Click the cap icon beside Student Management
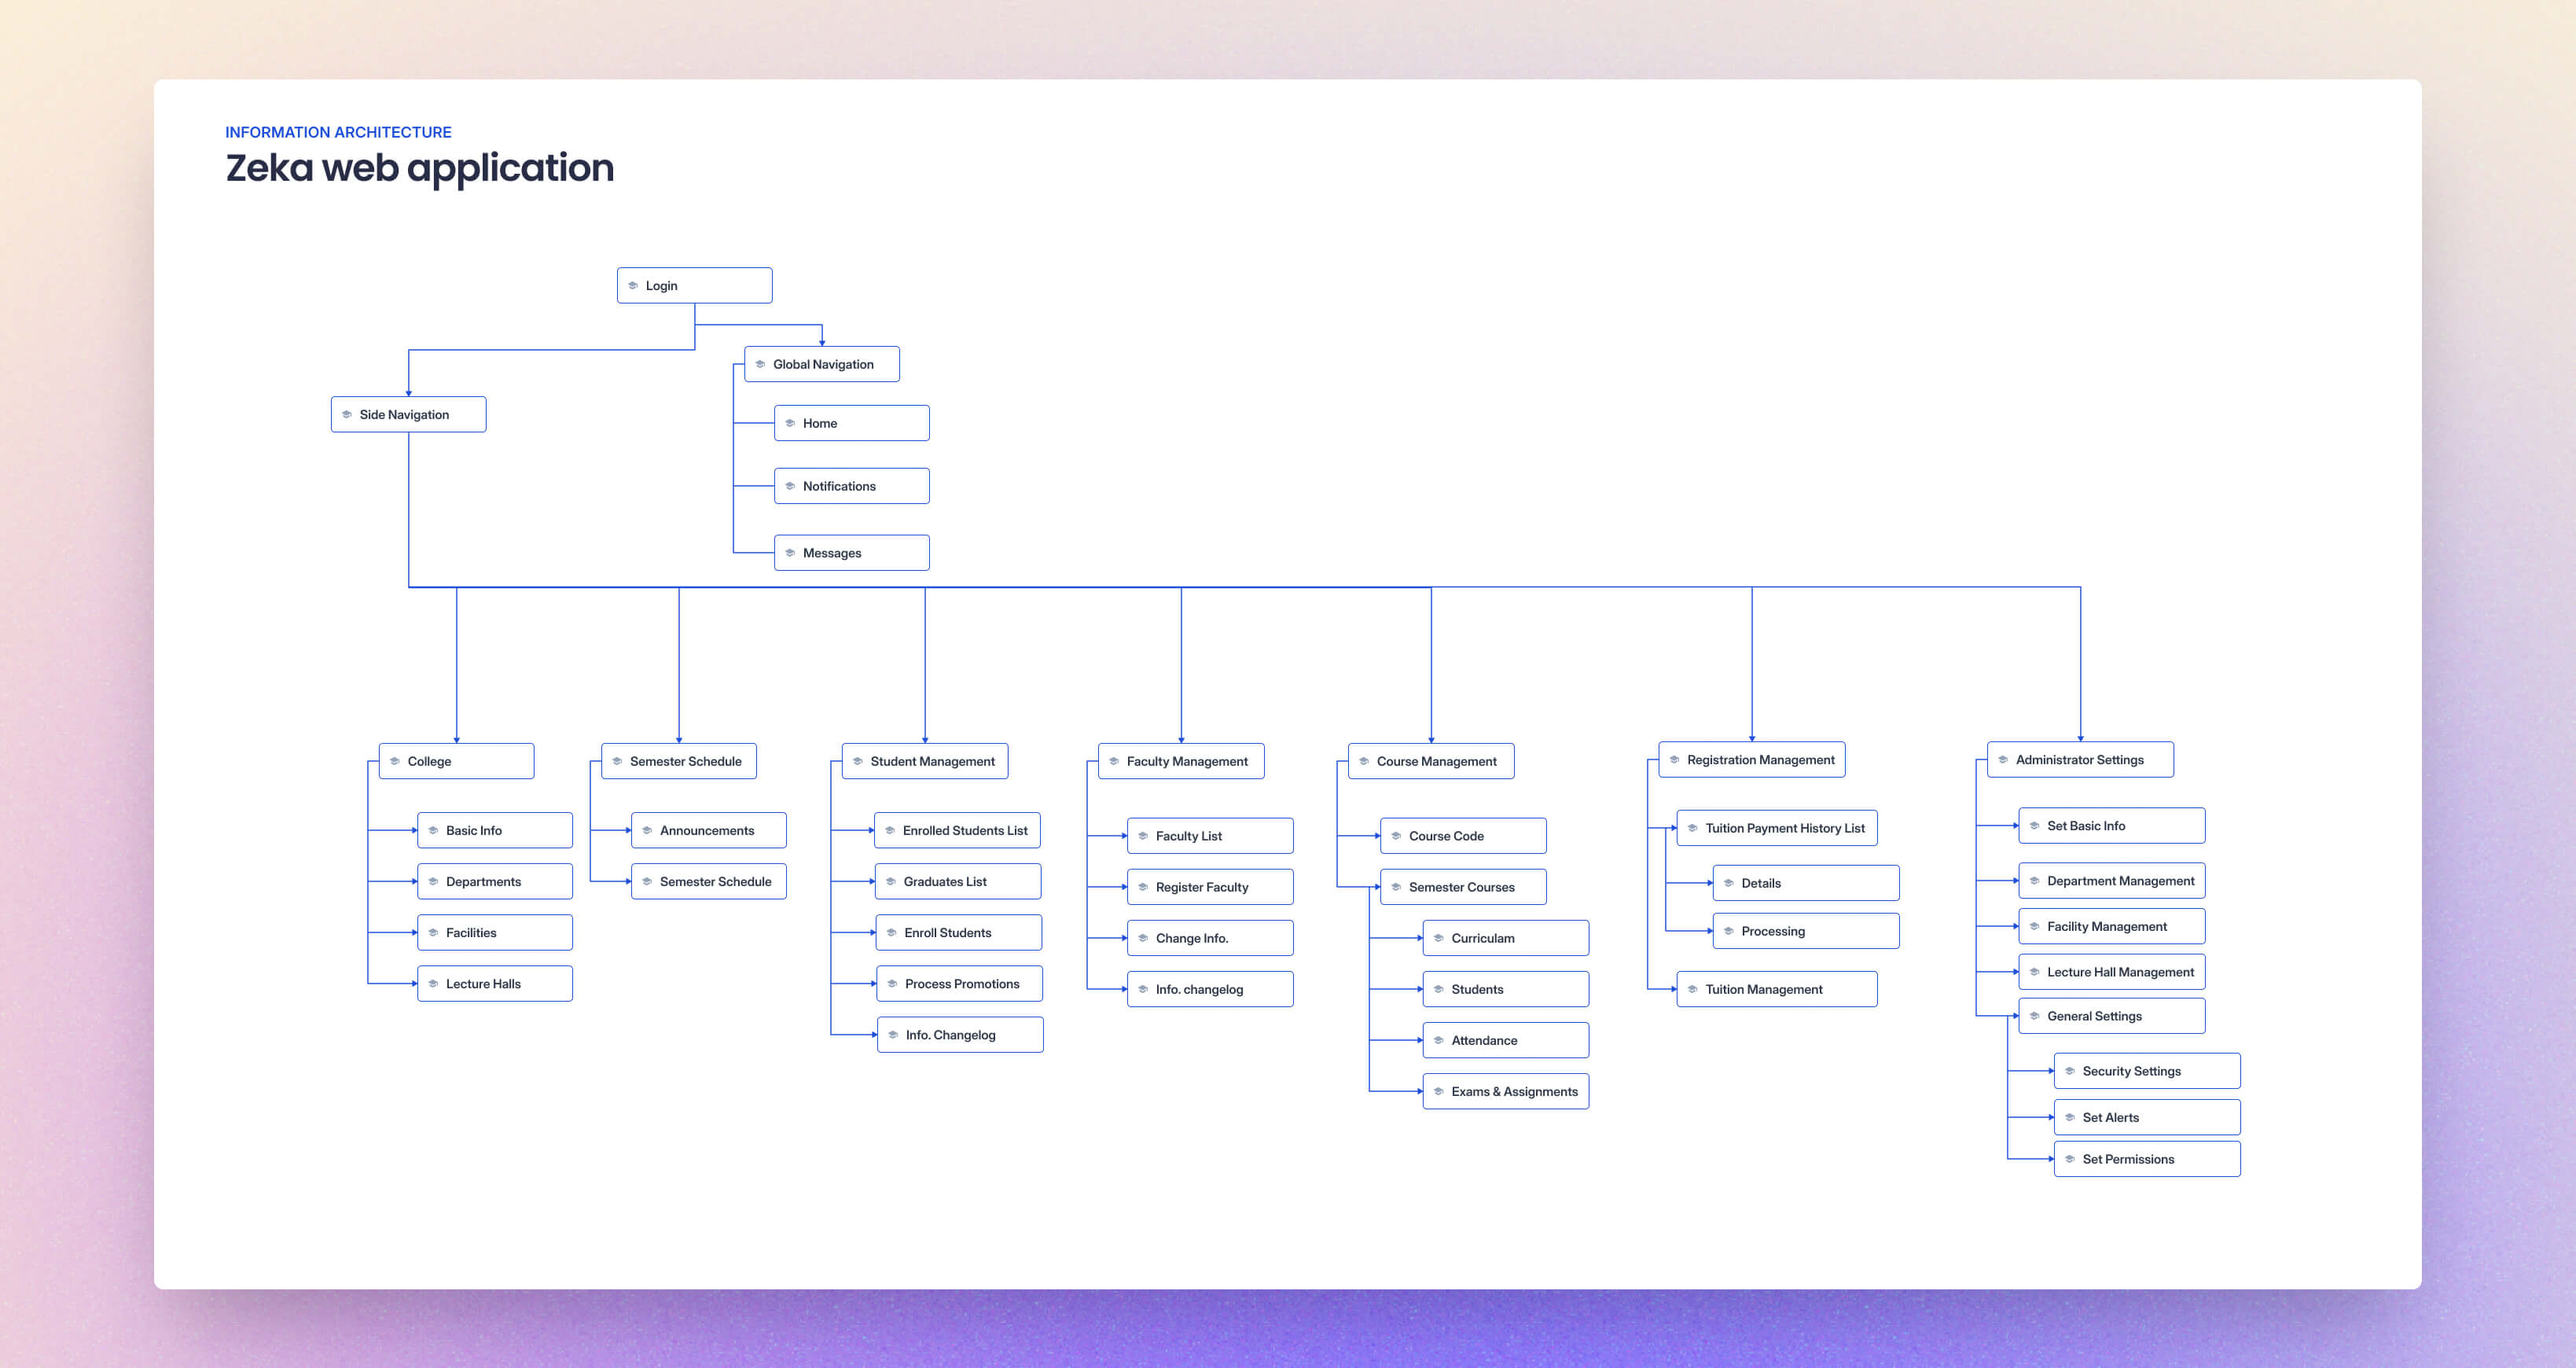2576x1368 pixels. 858,761
